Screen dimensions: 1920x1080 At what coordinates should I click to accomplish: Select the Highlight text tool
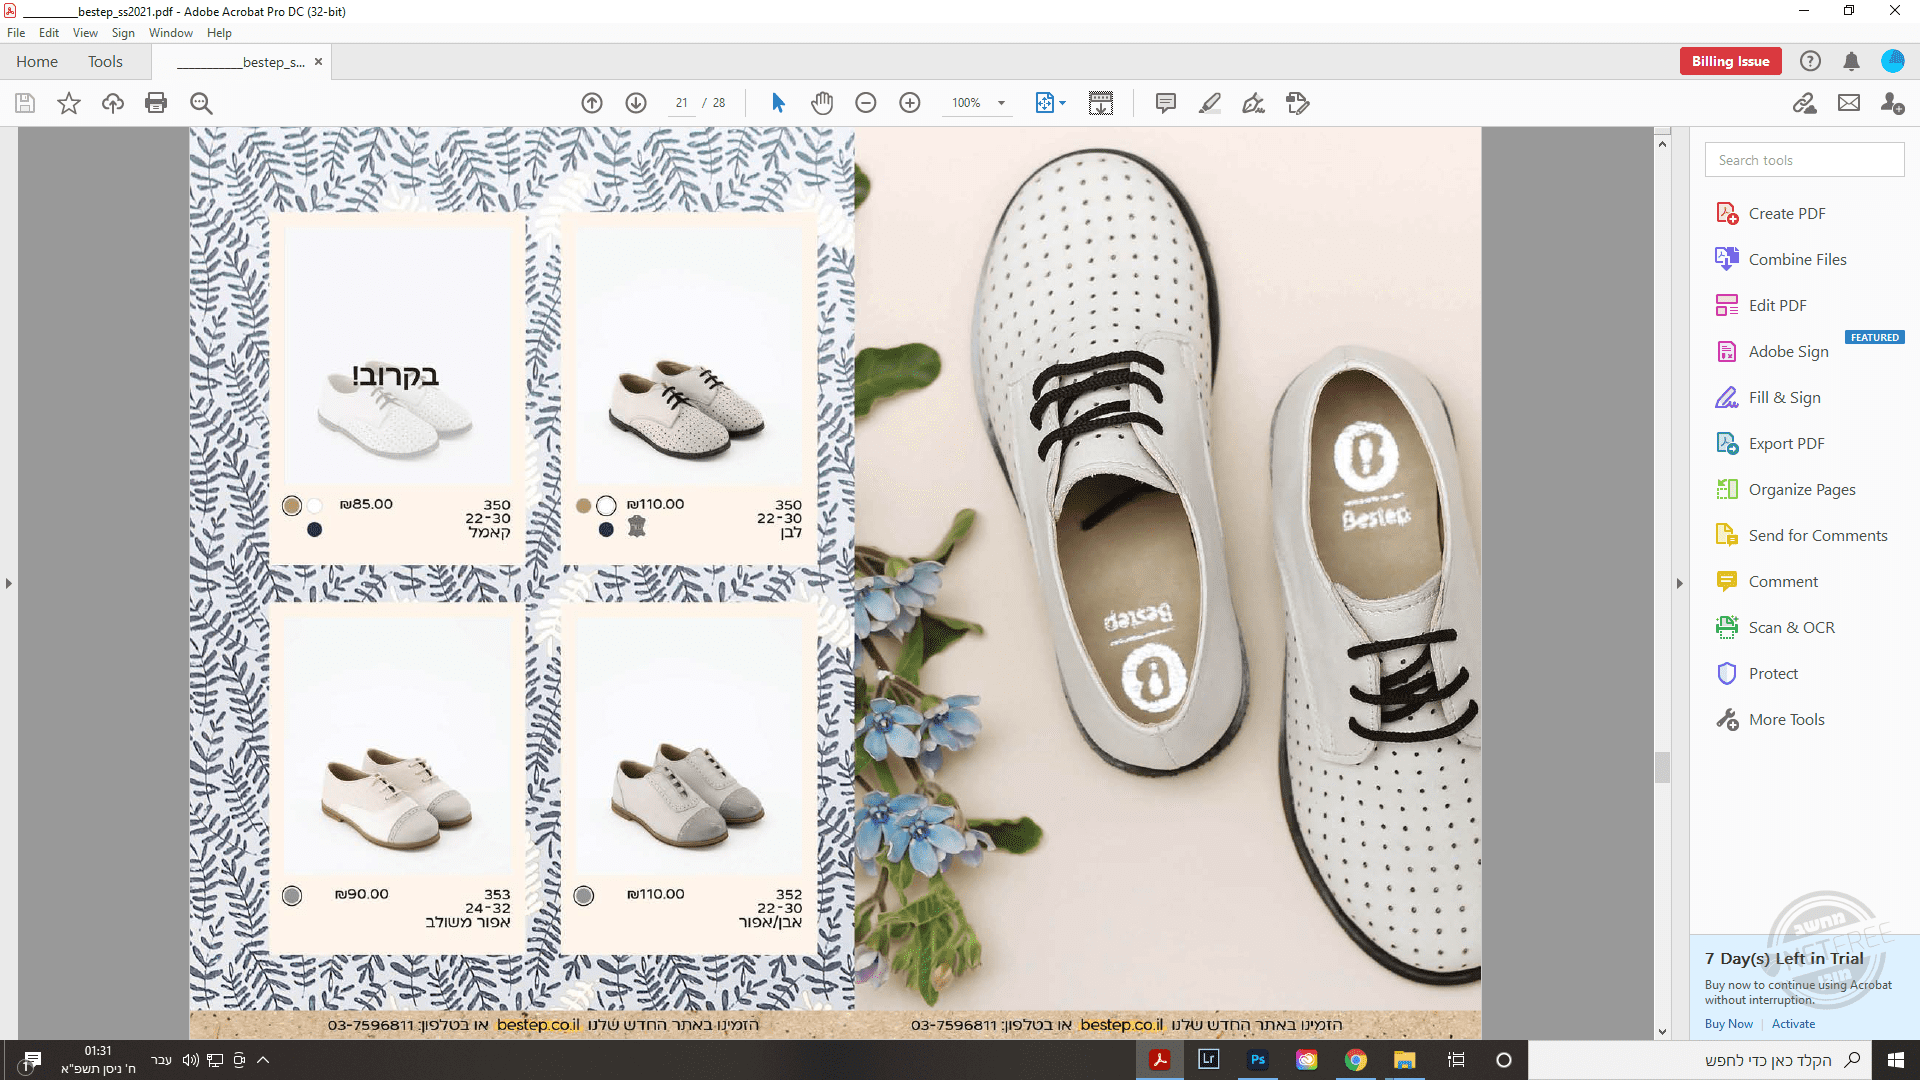[1210, 103]
